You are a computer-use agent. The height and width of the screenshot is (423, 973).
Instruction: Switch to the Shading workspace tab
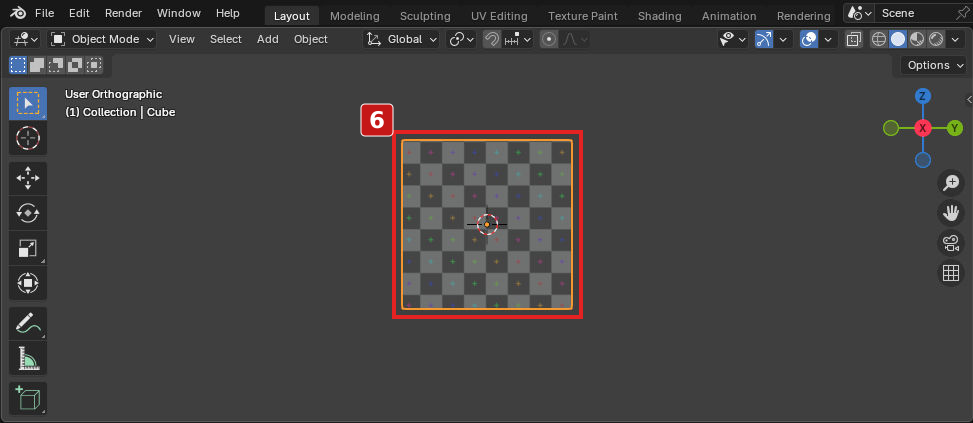point(660,16)
